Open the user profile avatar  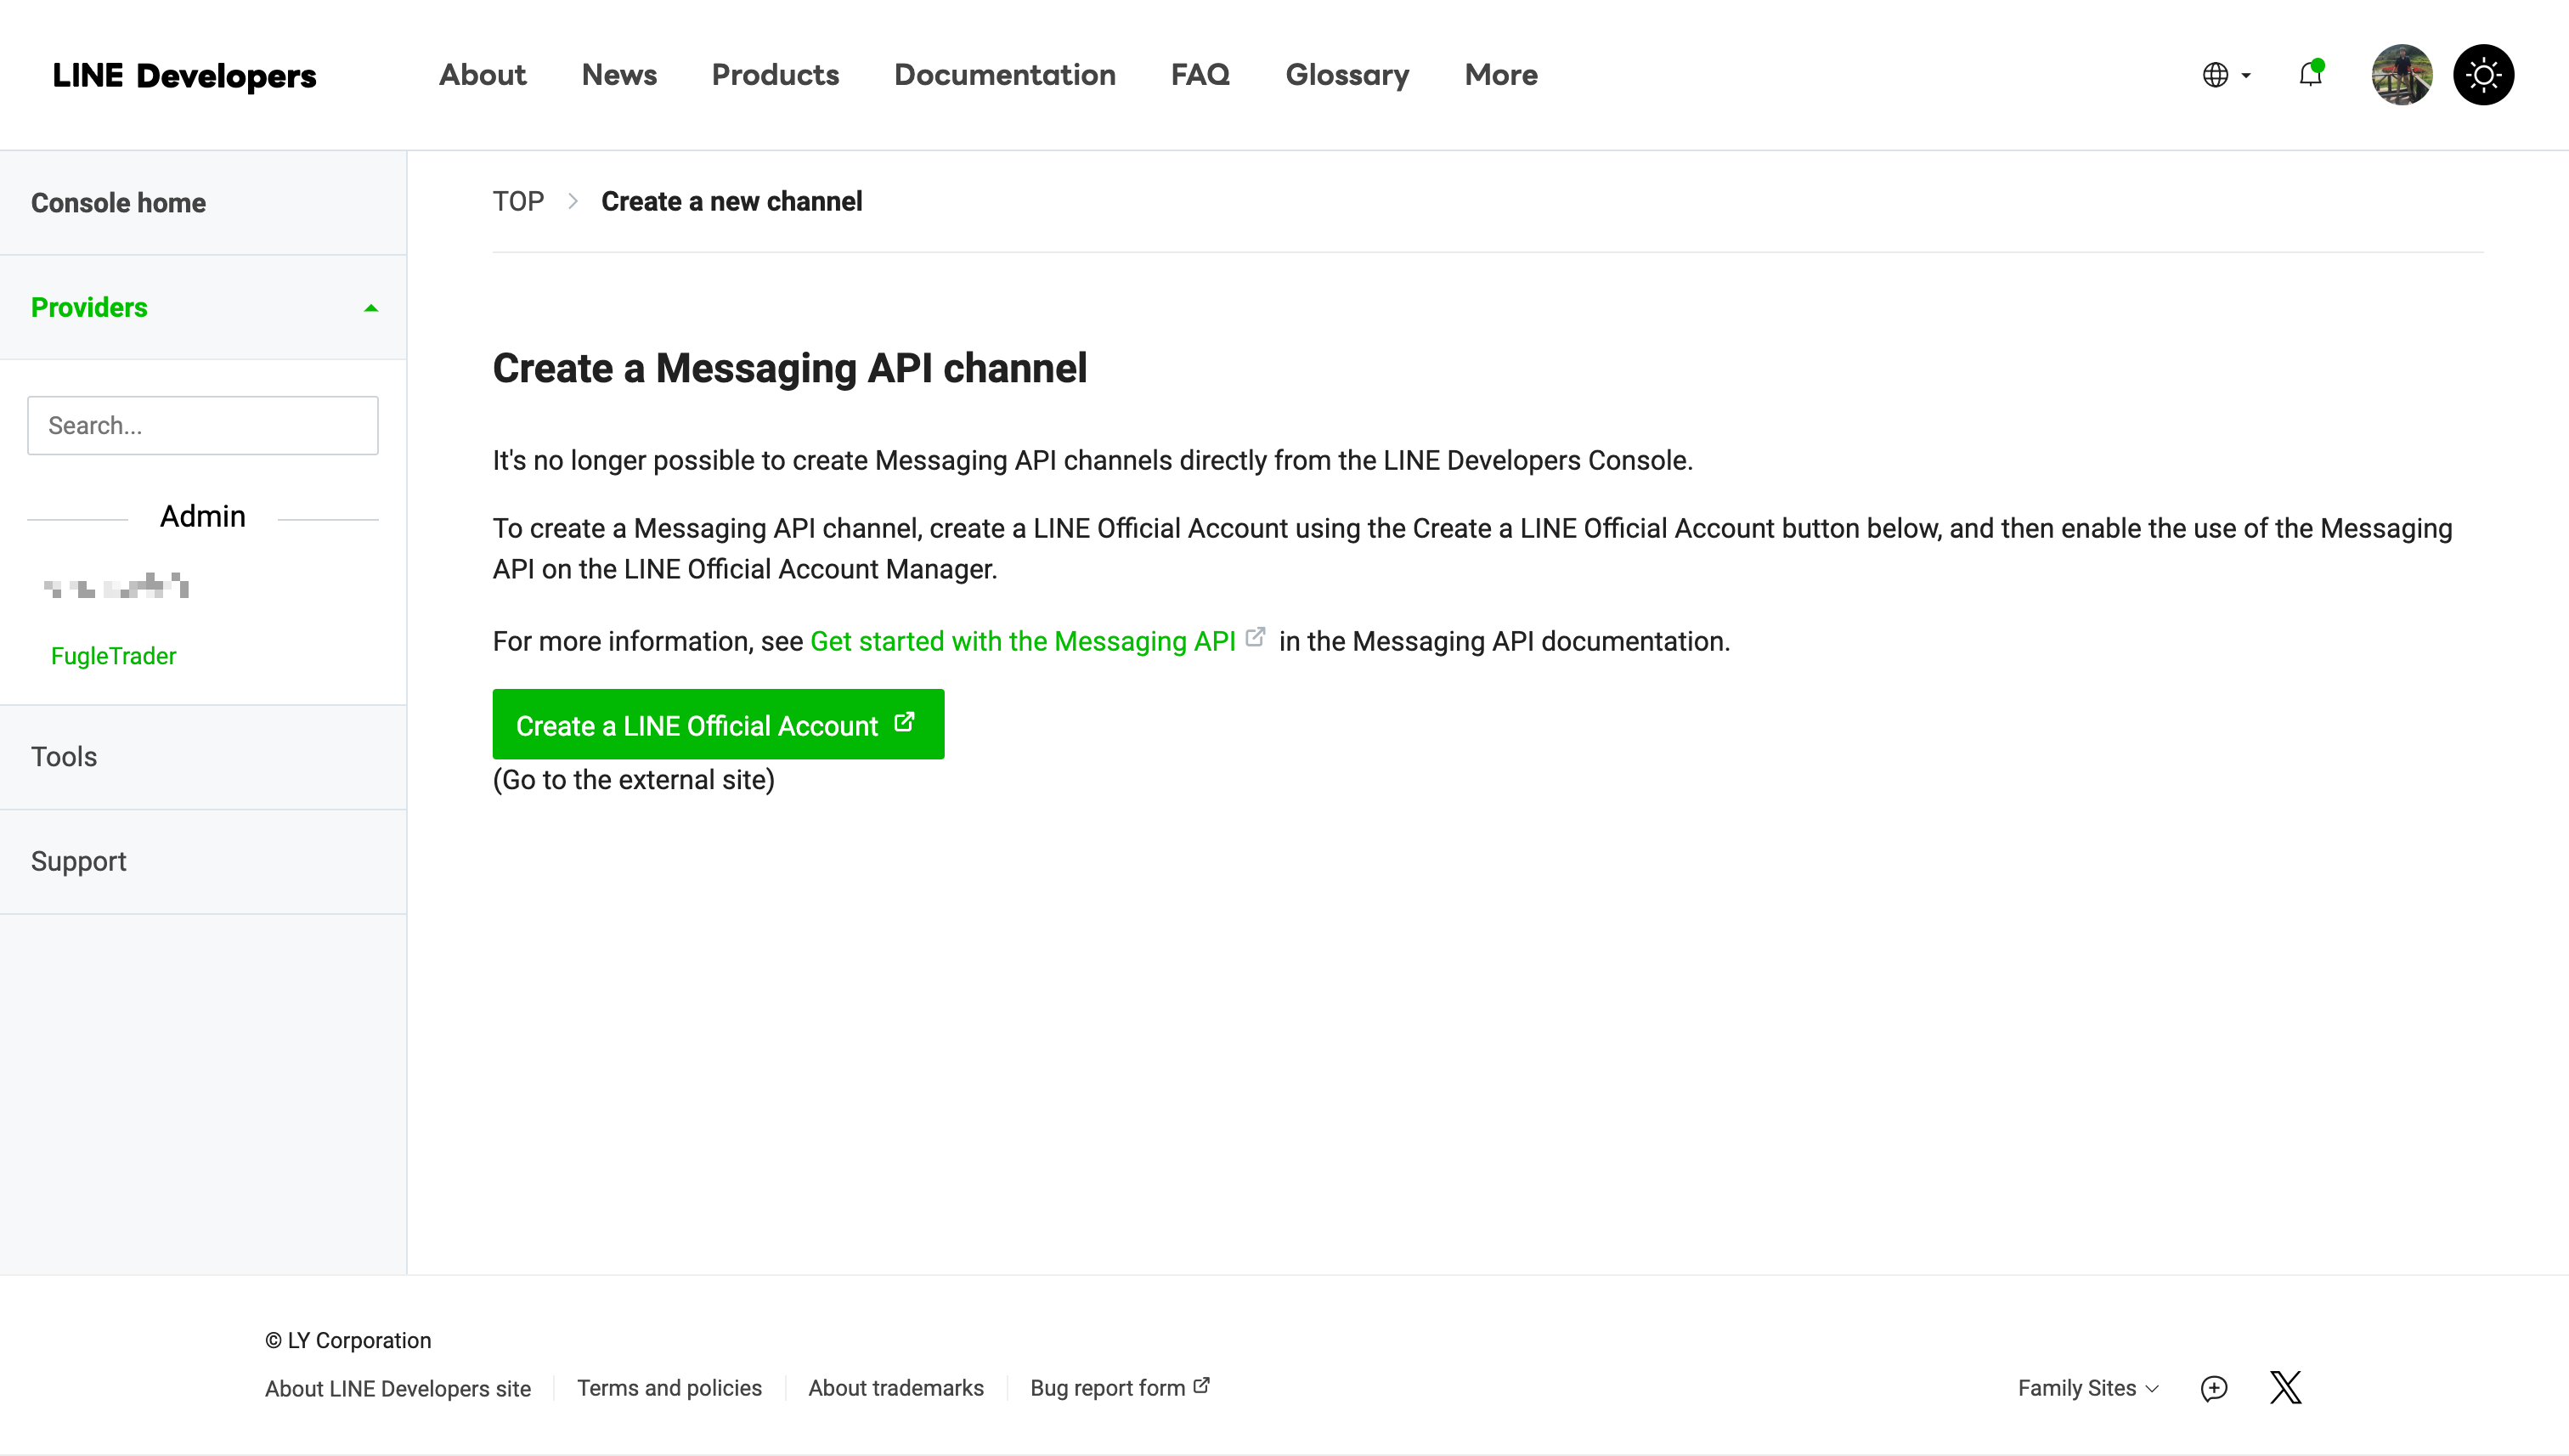(2402, 75)
